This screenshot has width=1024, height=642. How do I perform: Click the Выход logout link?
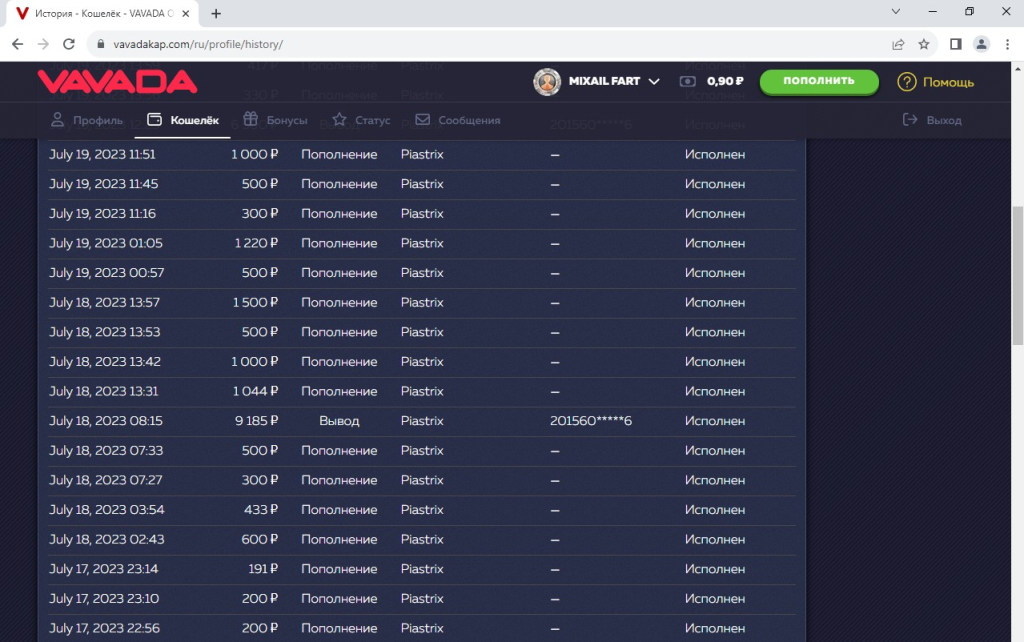click(932, 120)
